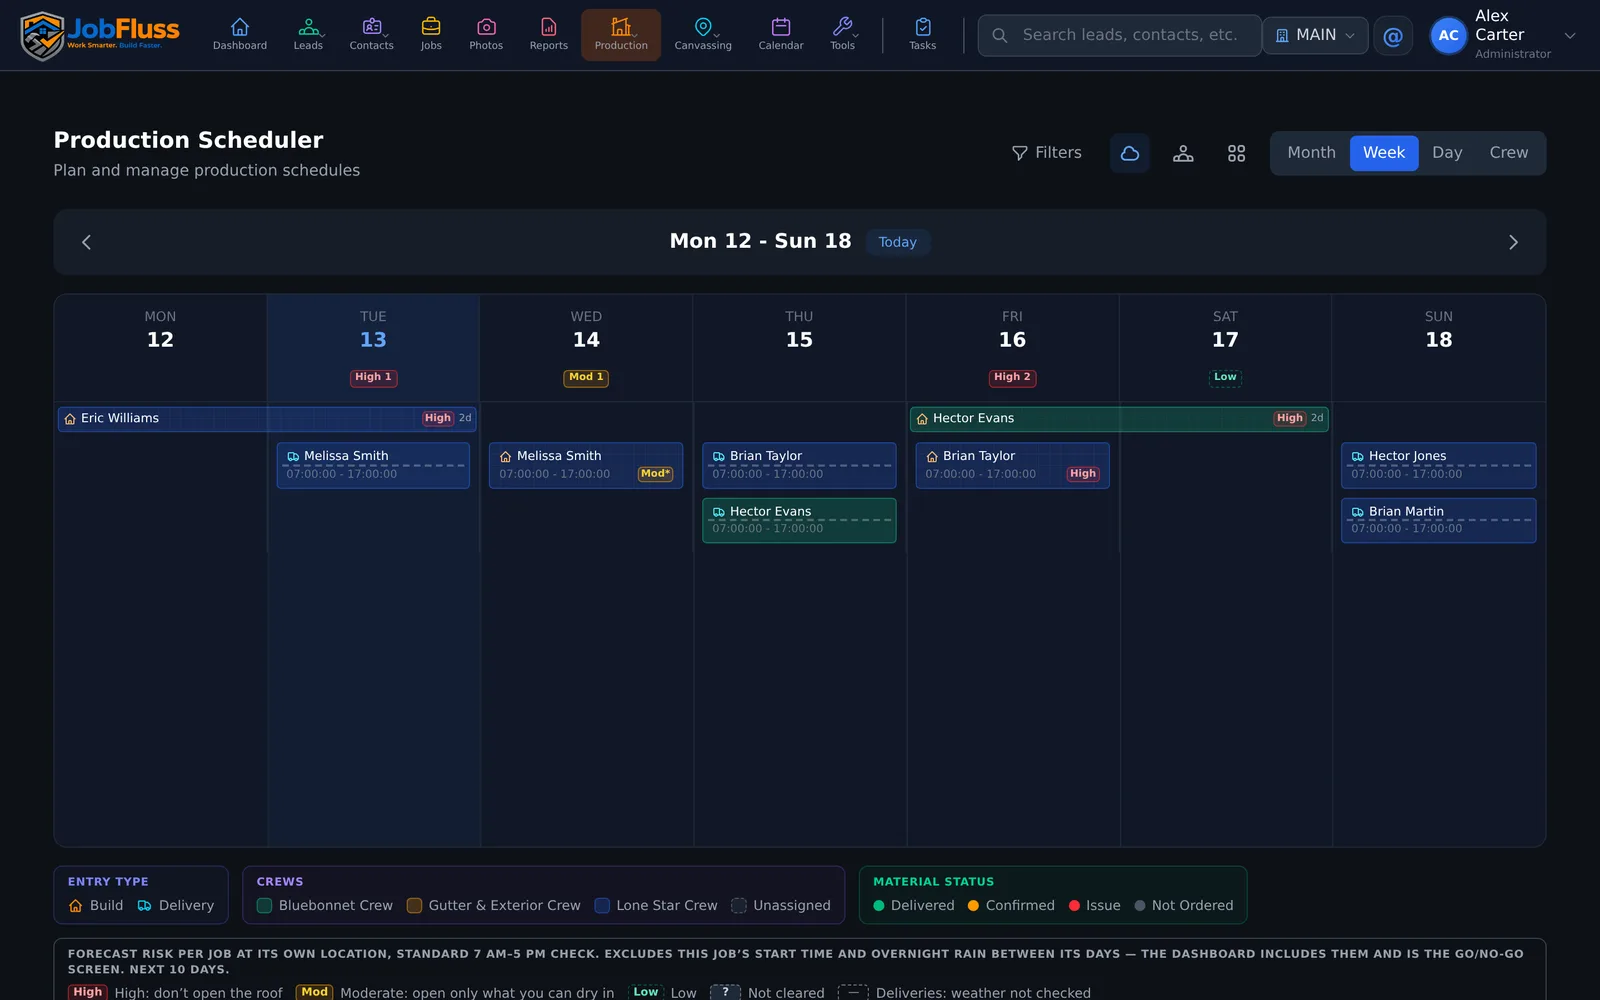Open the Calendar section
The height and width of the screenshot is (1000, 1600).
click(x=781, y=34)
